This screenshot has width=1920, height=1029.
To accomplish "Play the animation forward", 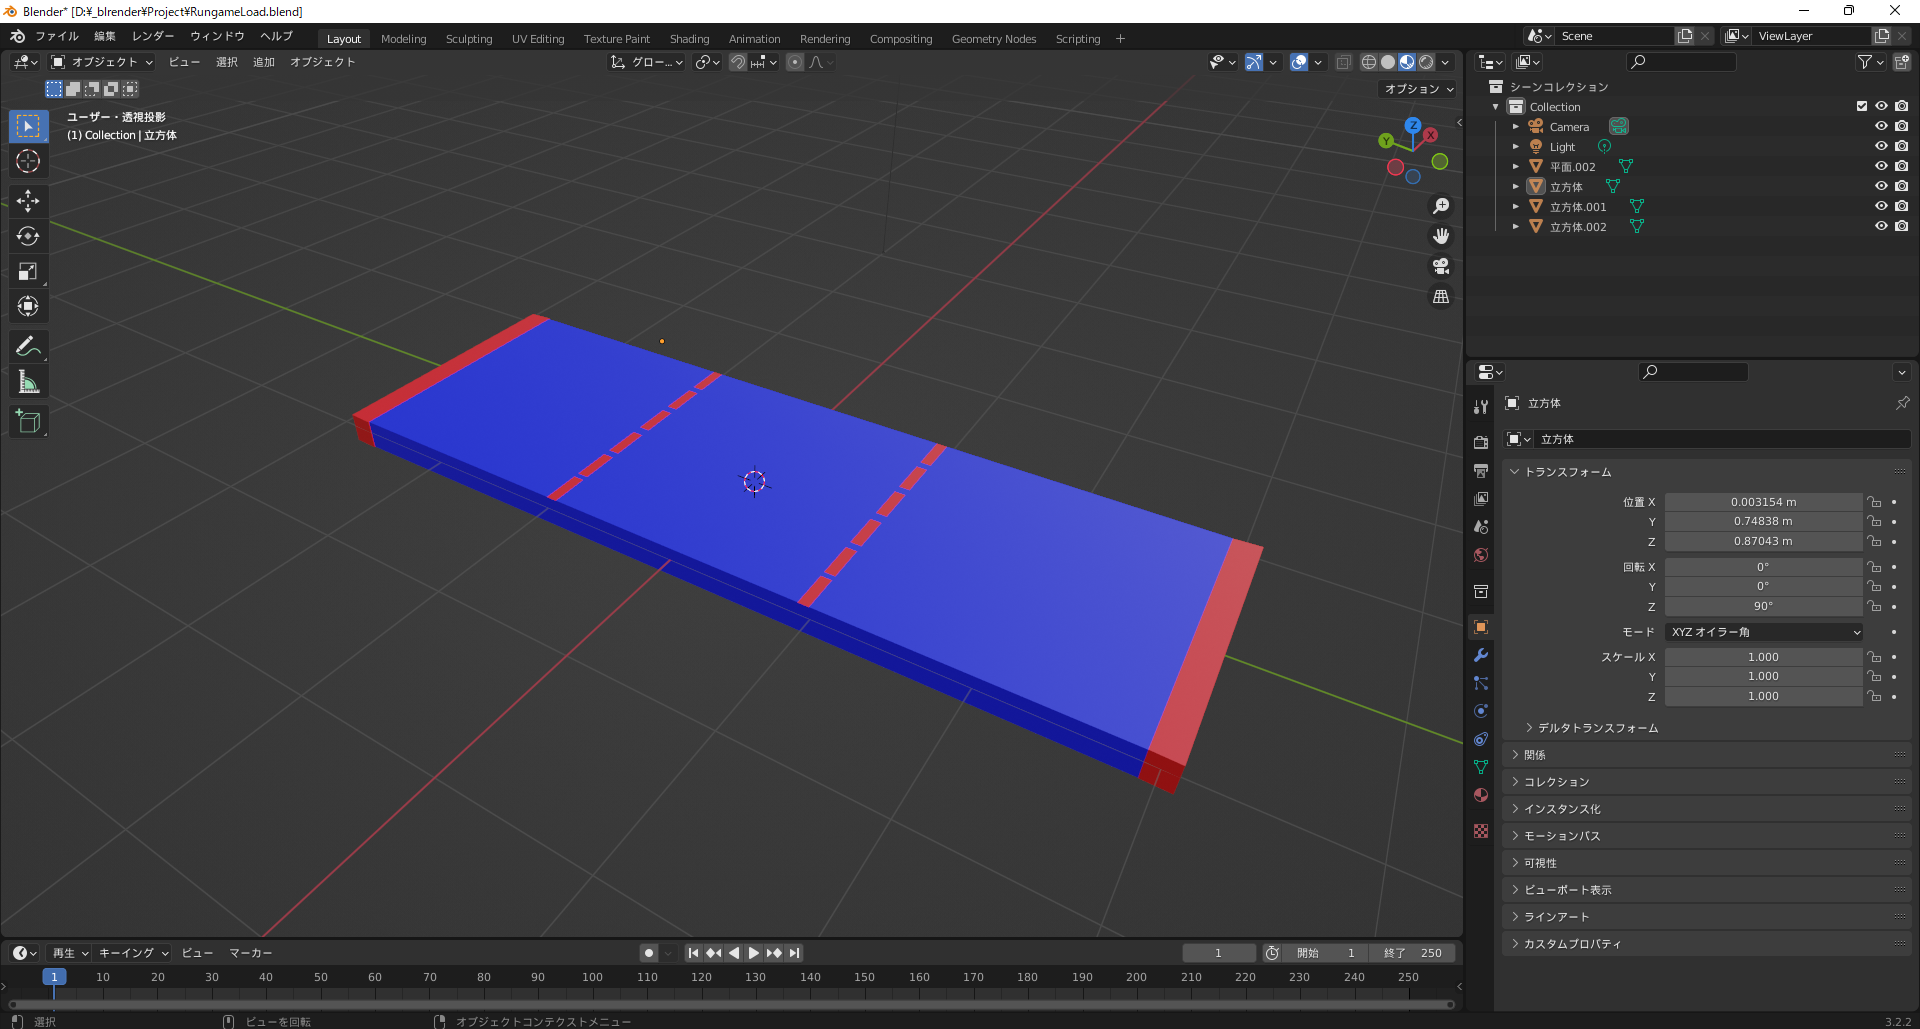I will pos(754,953).
